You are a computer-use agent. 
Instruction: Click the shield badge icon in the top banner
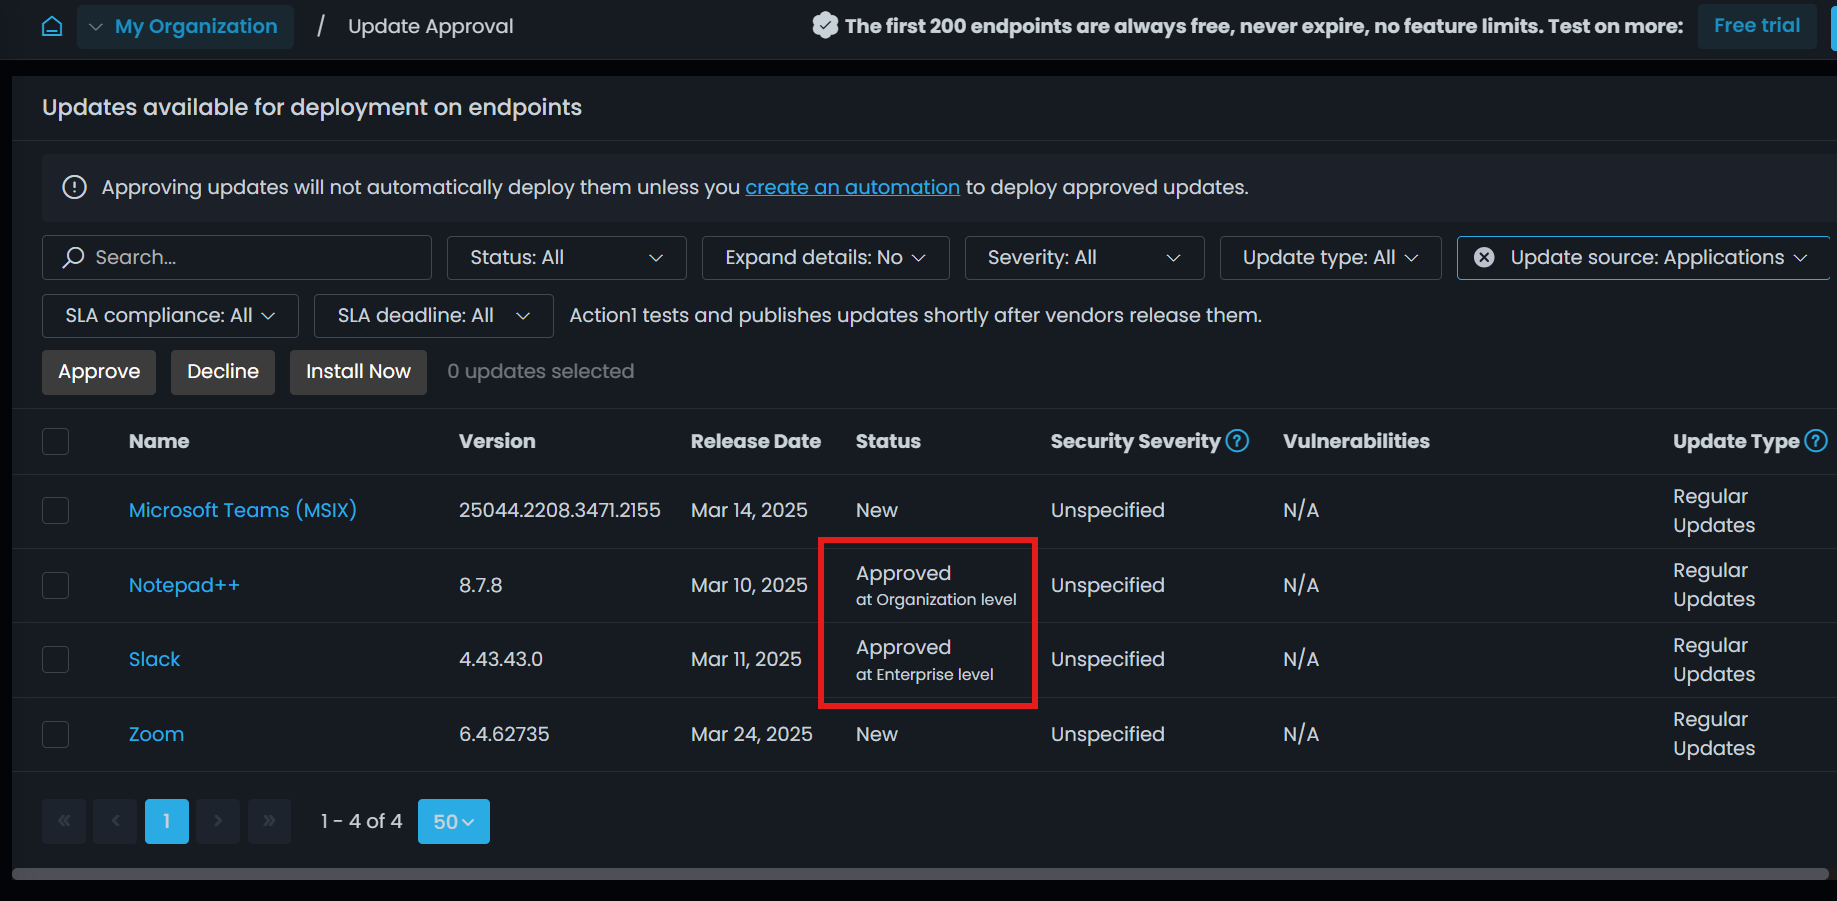(825, 25)
